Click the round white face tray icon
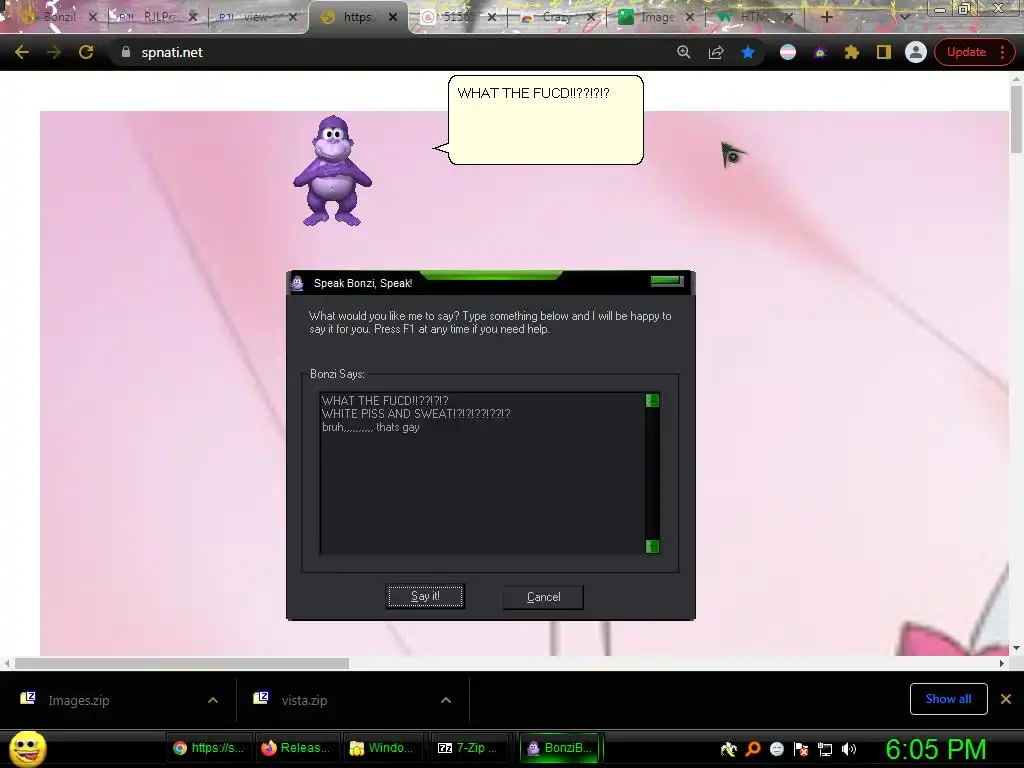The image size is (1024, 768). pos(776,749)
